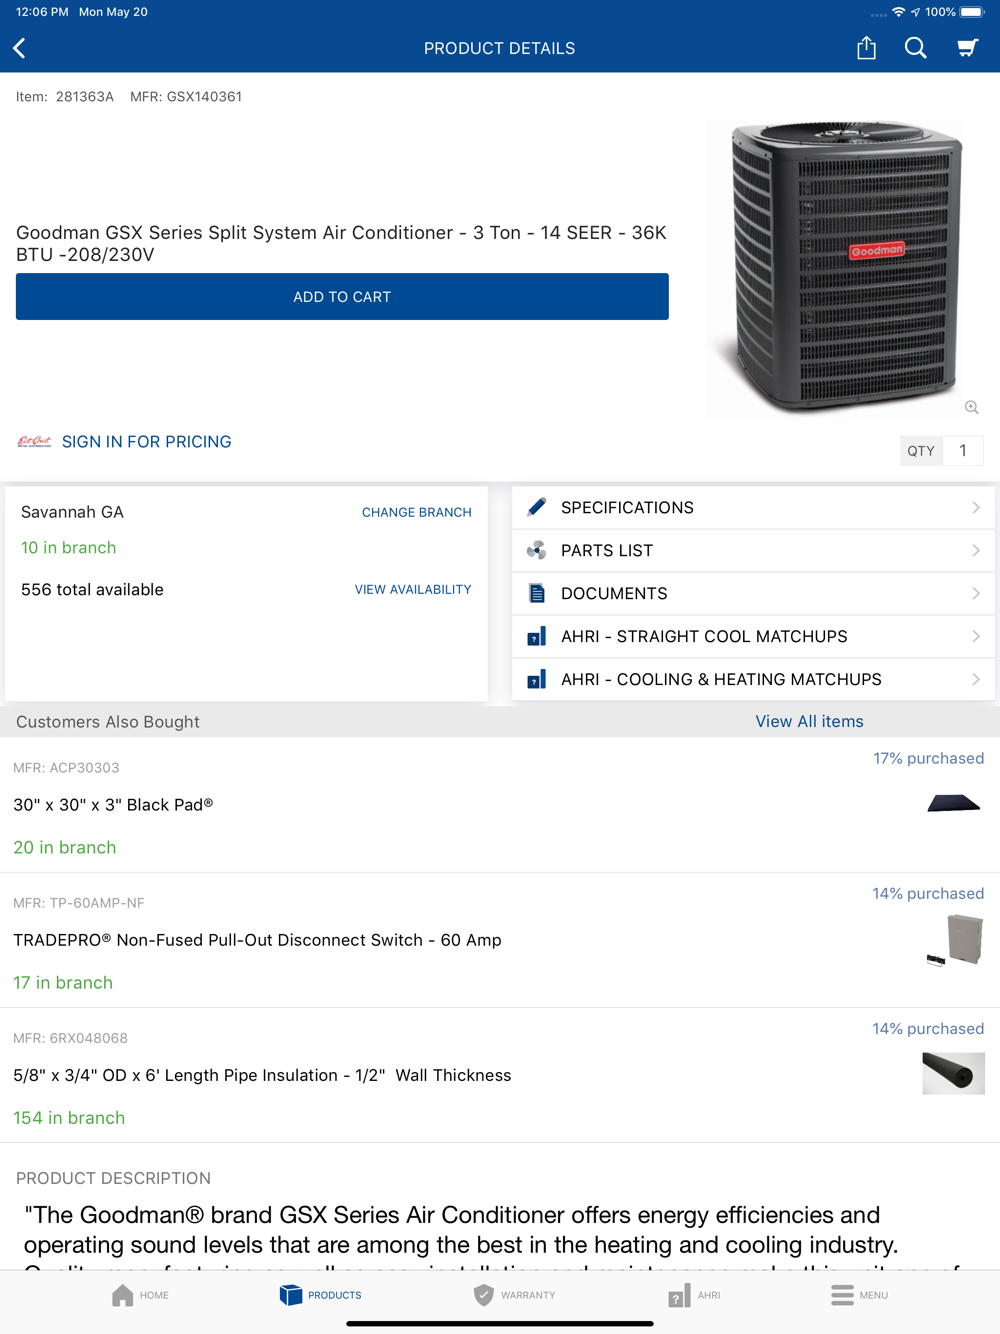The width and height of the screenshot is (1000, 1334).
Task: Click the 'Item: 281363A' text
Action: click(65, 96)
